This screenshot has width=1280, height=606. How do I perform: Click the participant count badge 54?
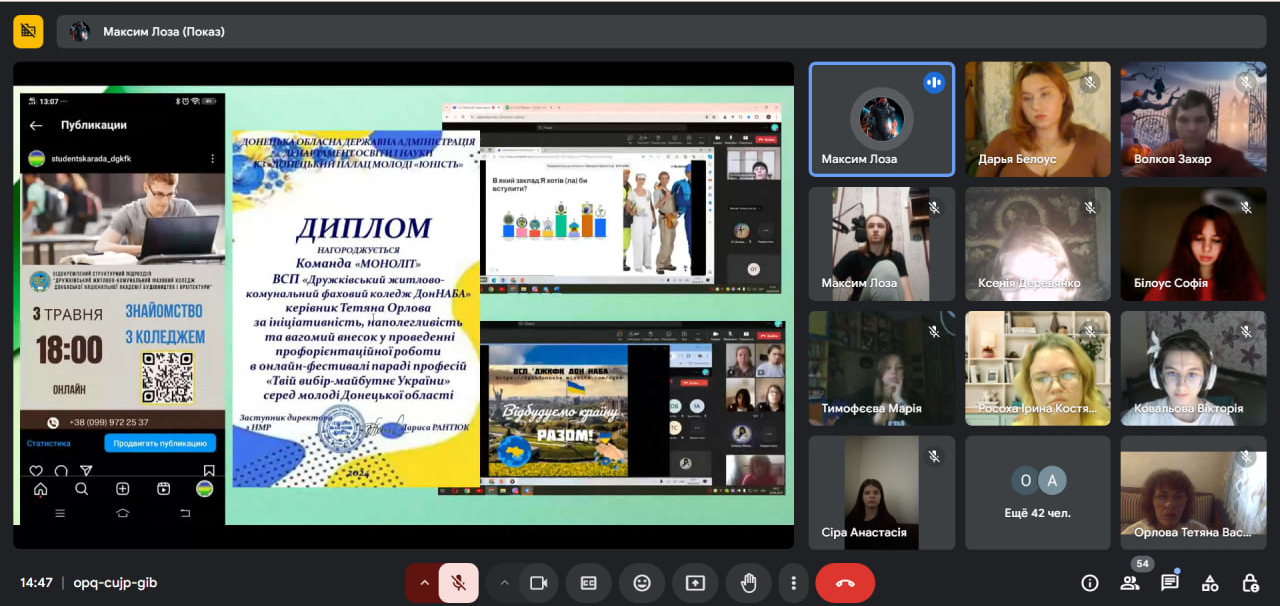[1141, 564]
